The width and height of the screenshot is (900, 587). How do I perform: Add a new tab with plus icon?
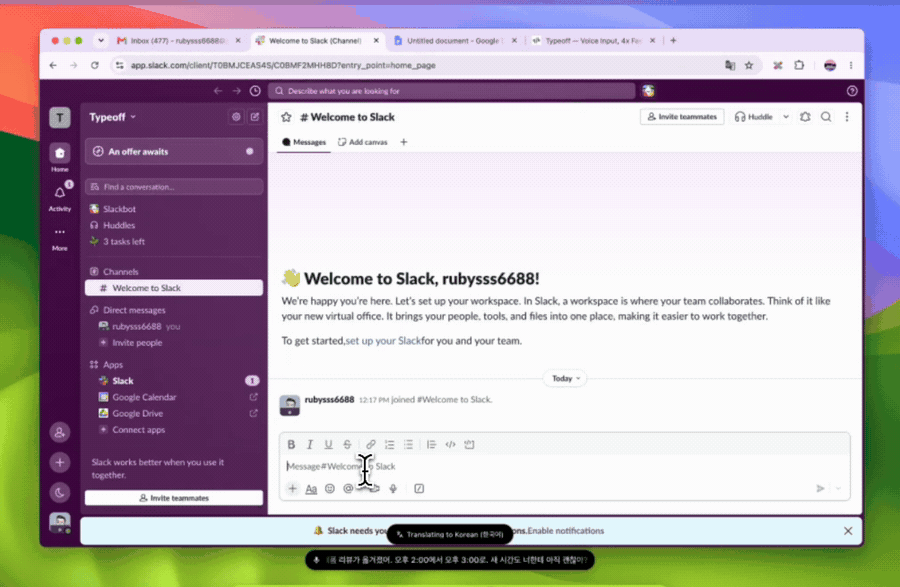click(404, 142)
